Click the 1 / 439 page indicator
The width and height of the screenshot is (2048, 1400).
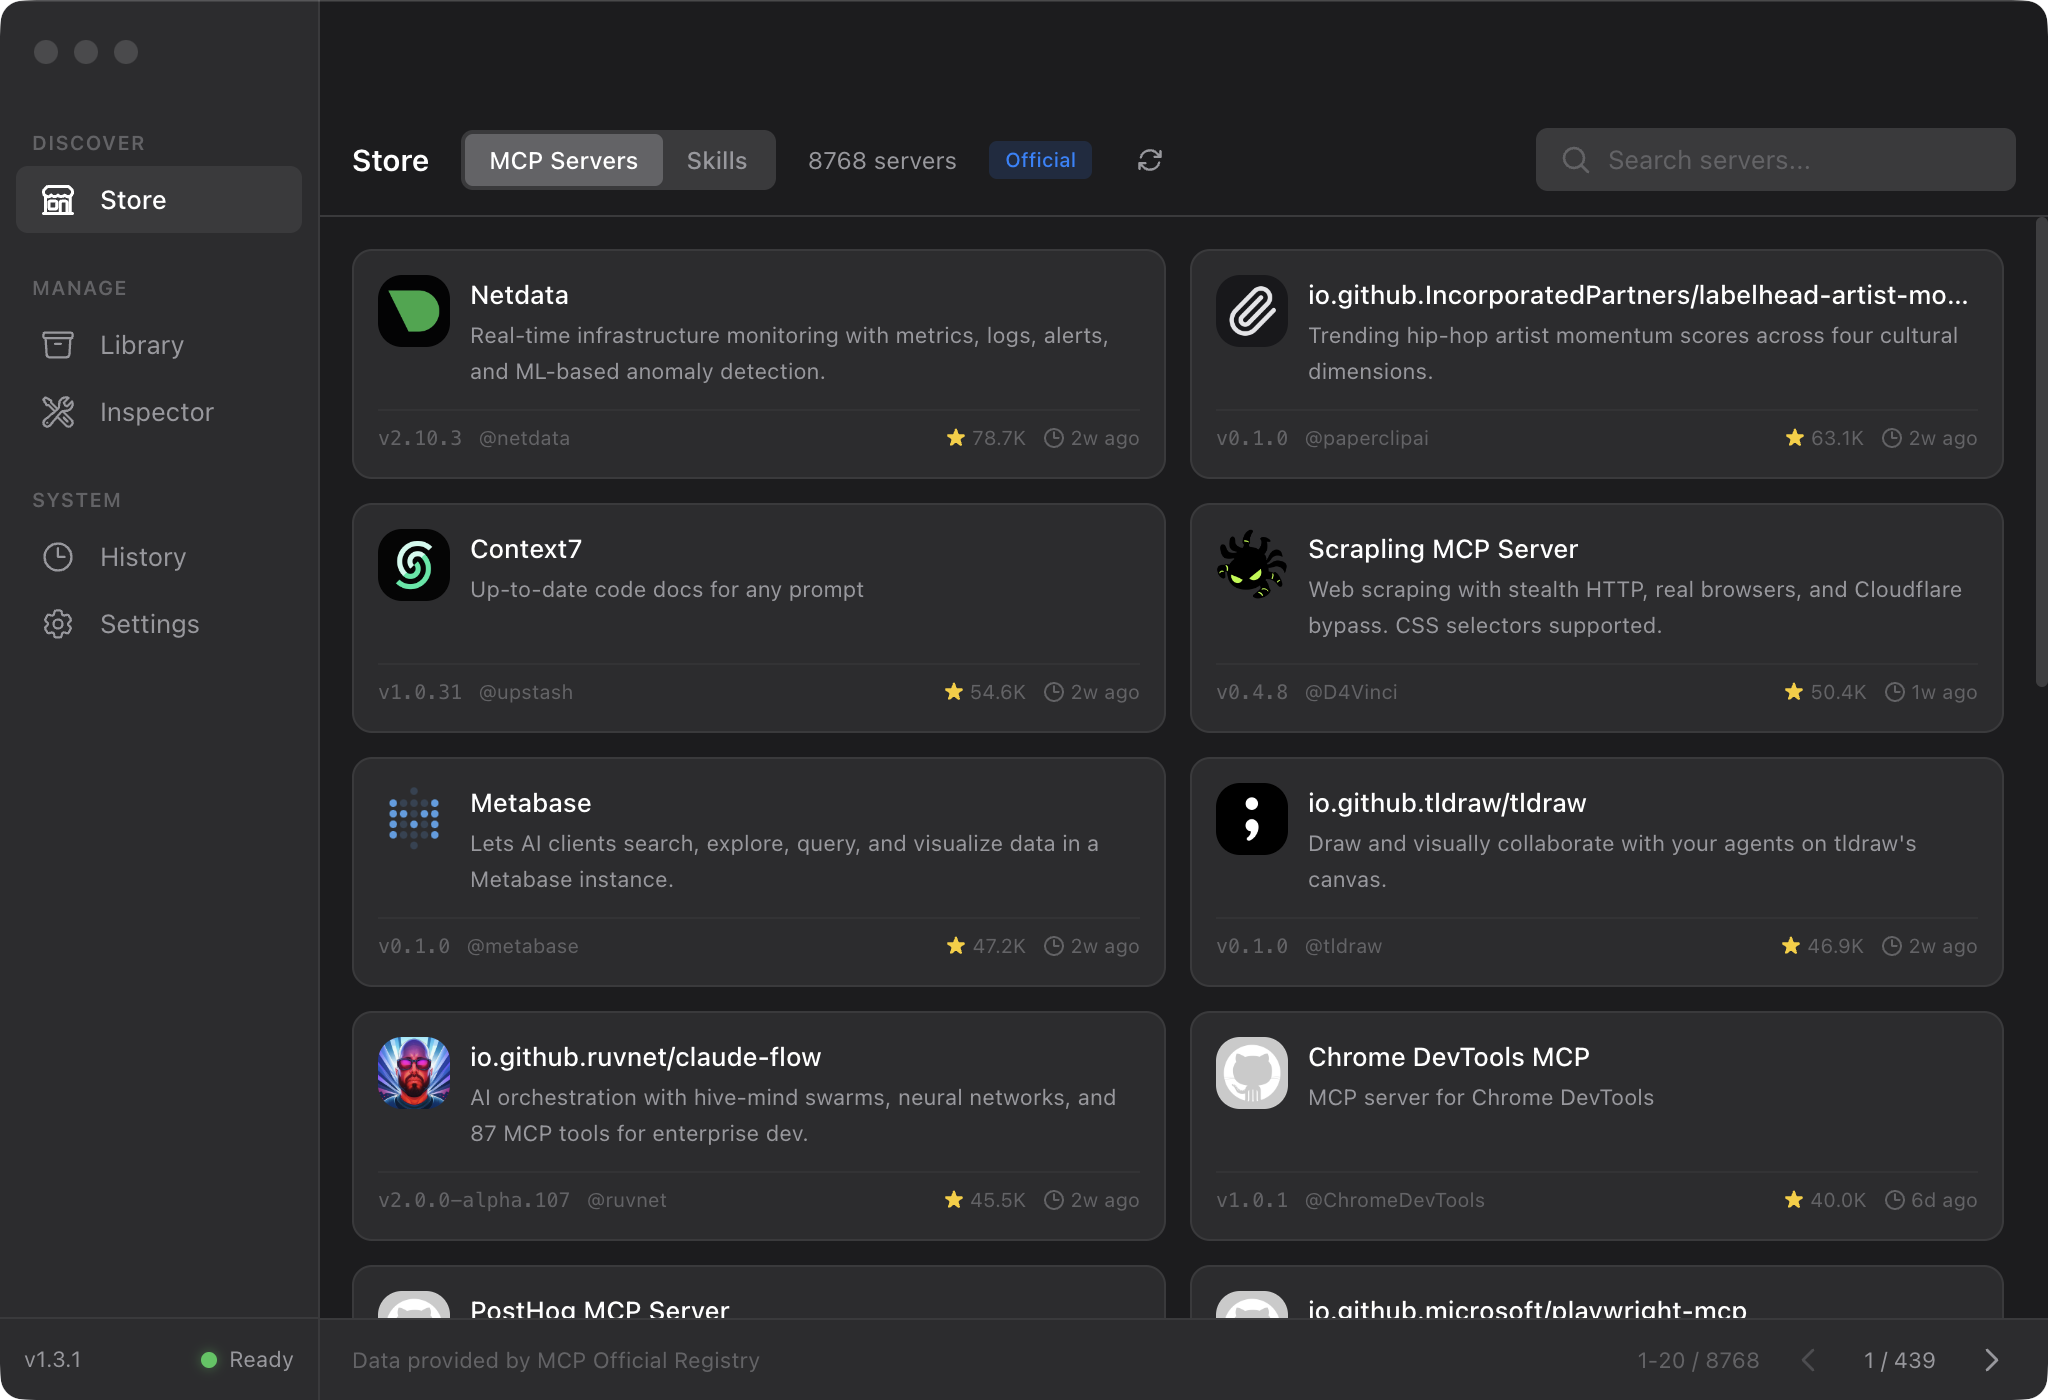pos(1900,1360)
